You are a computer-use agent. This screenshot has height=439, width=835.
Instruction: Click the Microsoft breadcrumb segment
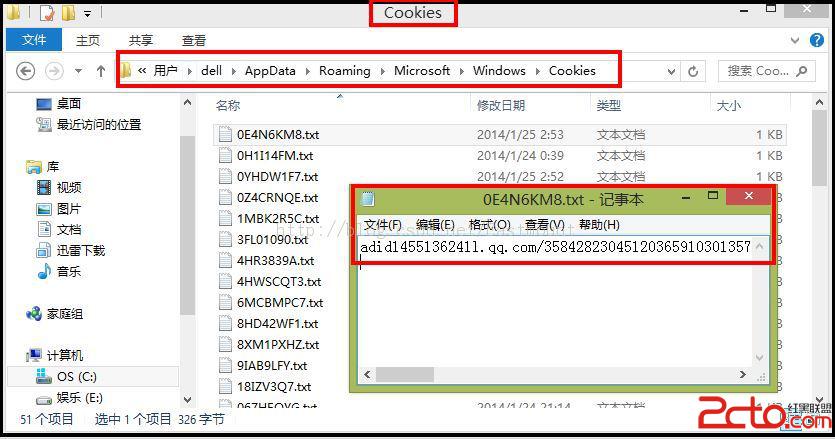coord(422,70)
